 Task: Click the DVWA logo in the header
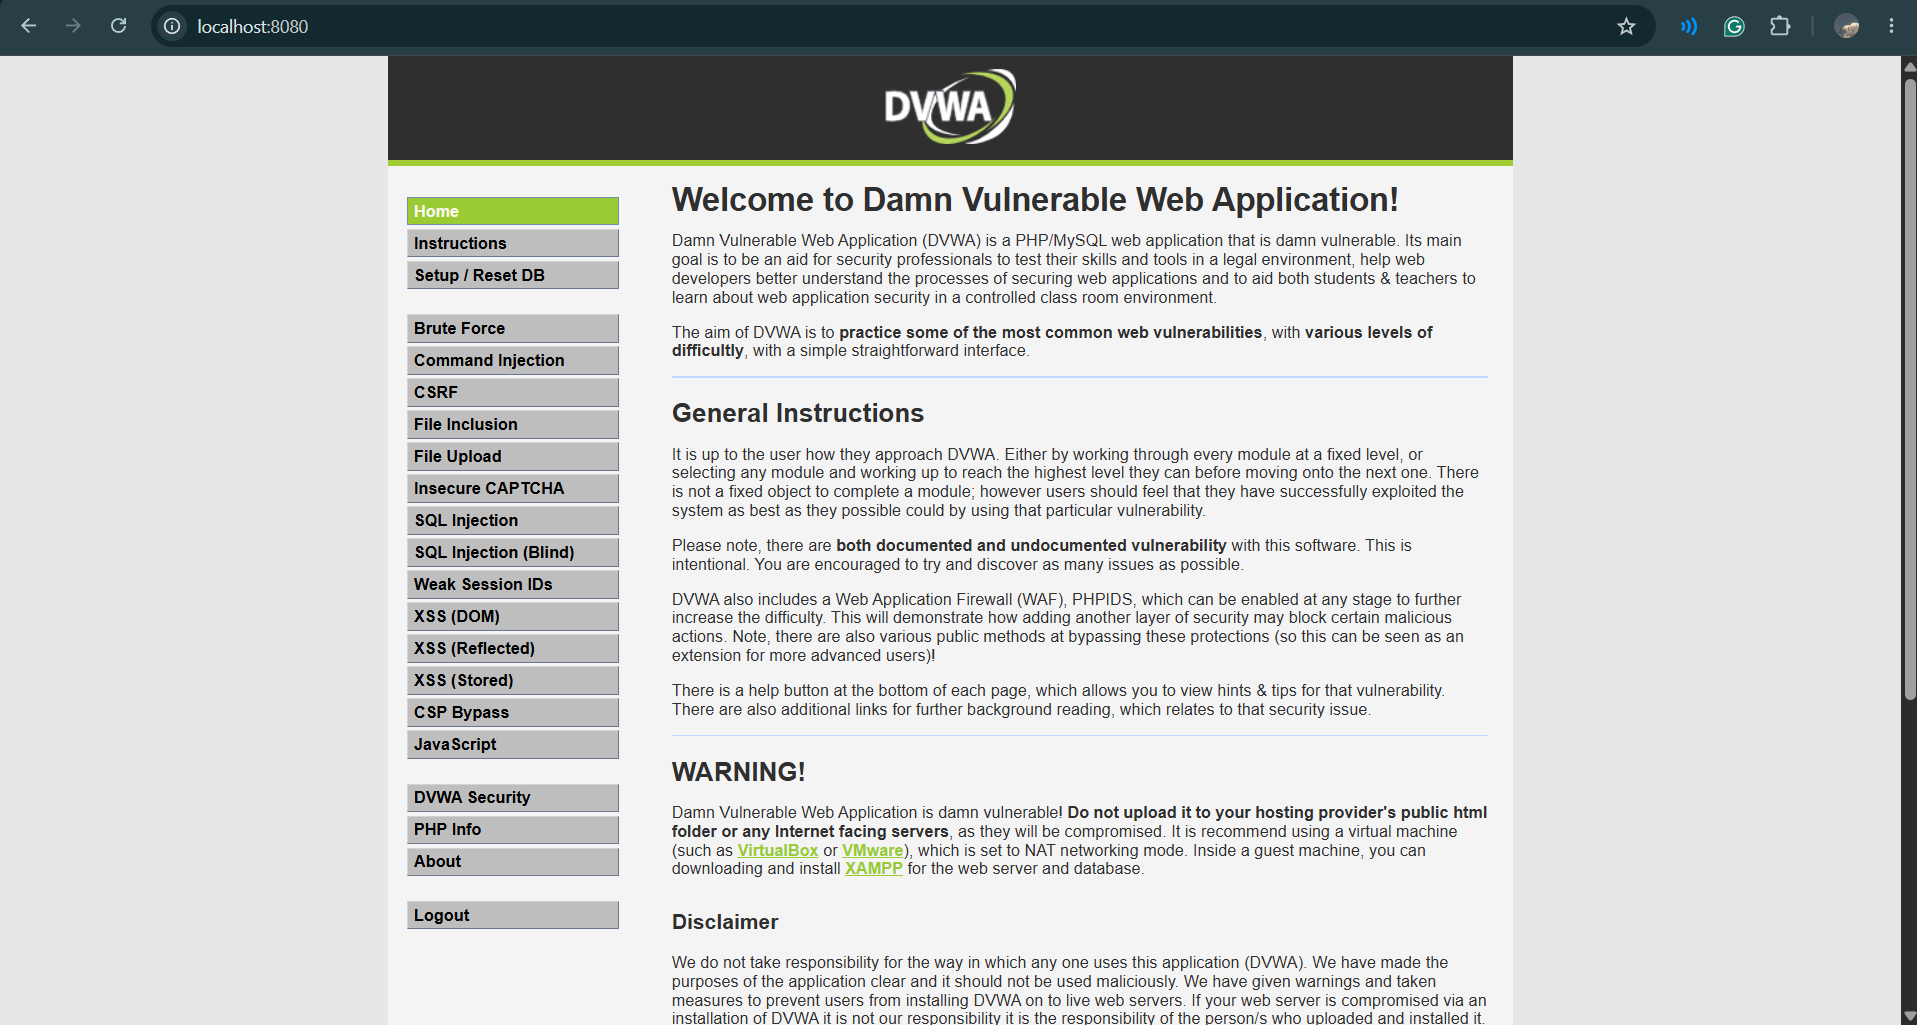(x=950, y=106)
